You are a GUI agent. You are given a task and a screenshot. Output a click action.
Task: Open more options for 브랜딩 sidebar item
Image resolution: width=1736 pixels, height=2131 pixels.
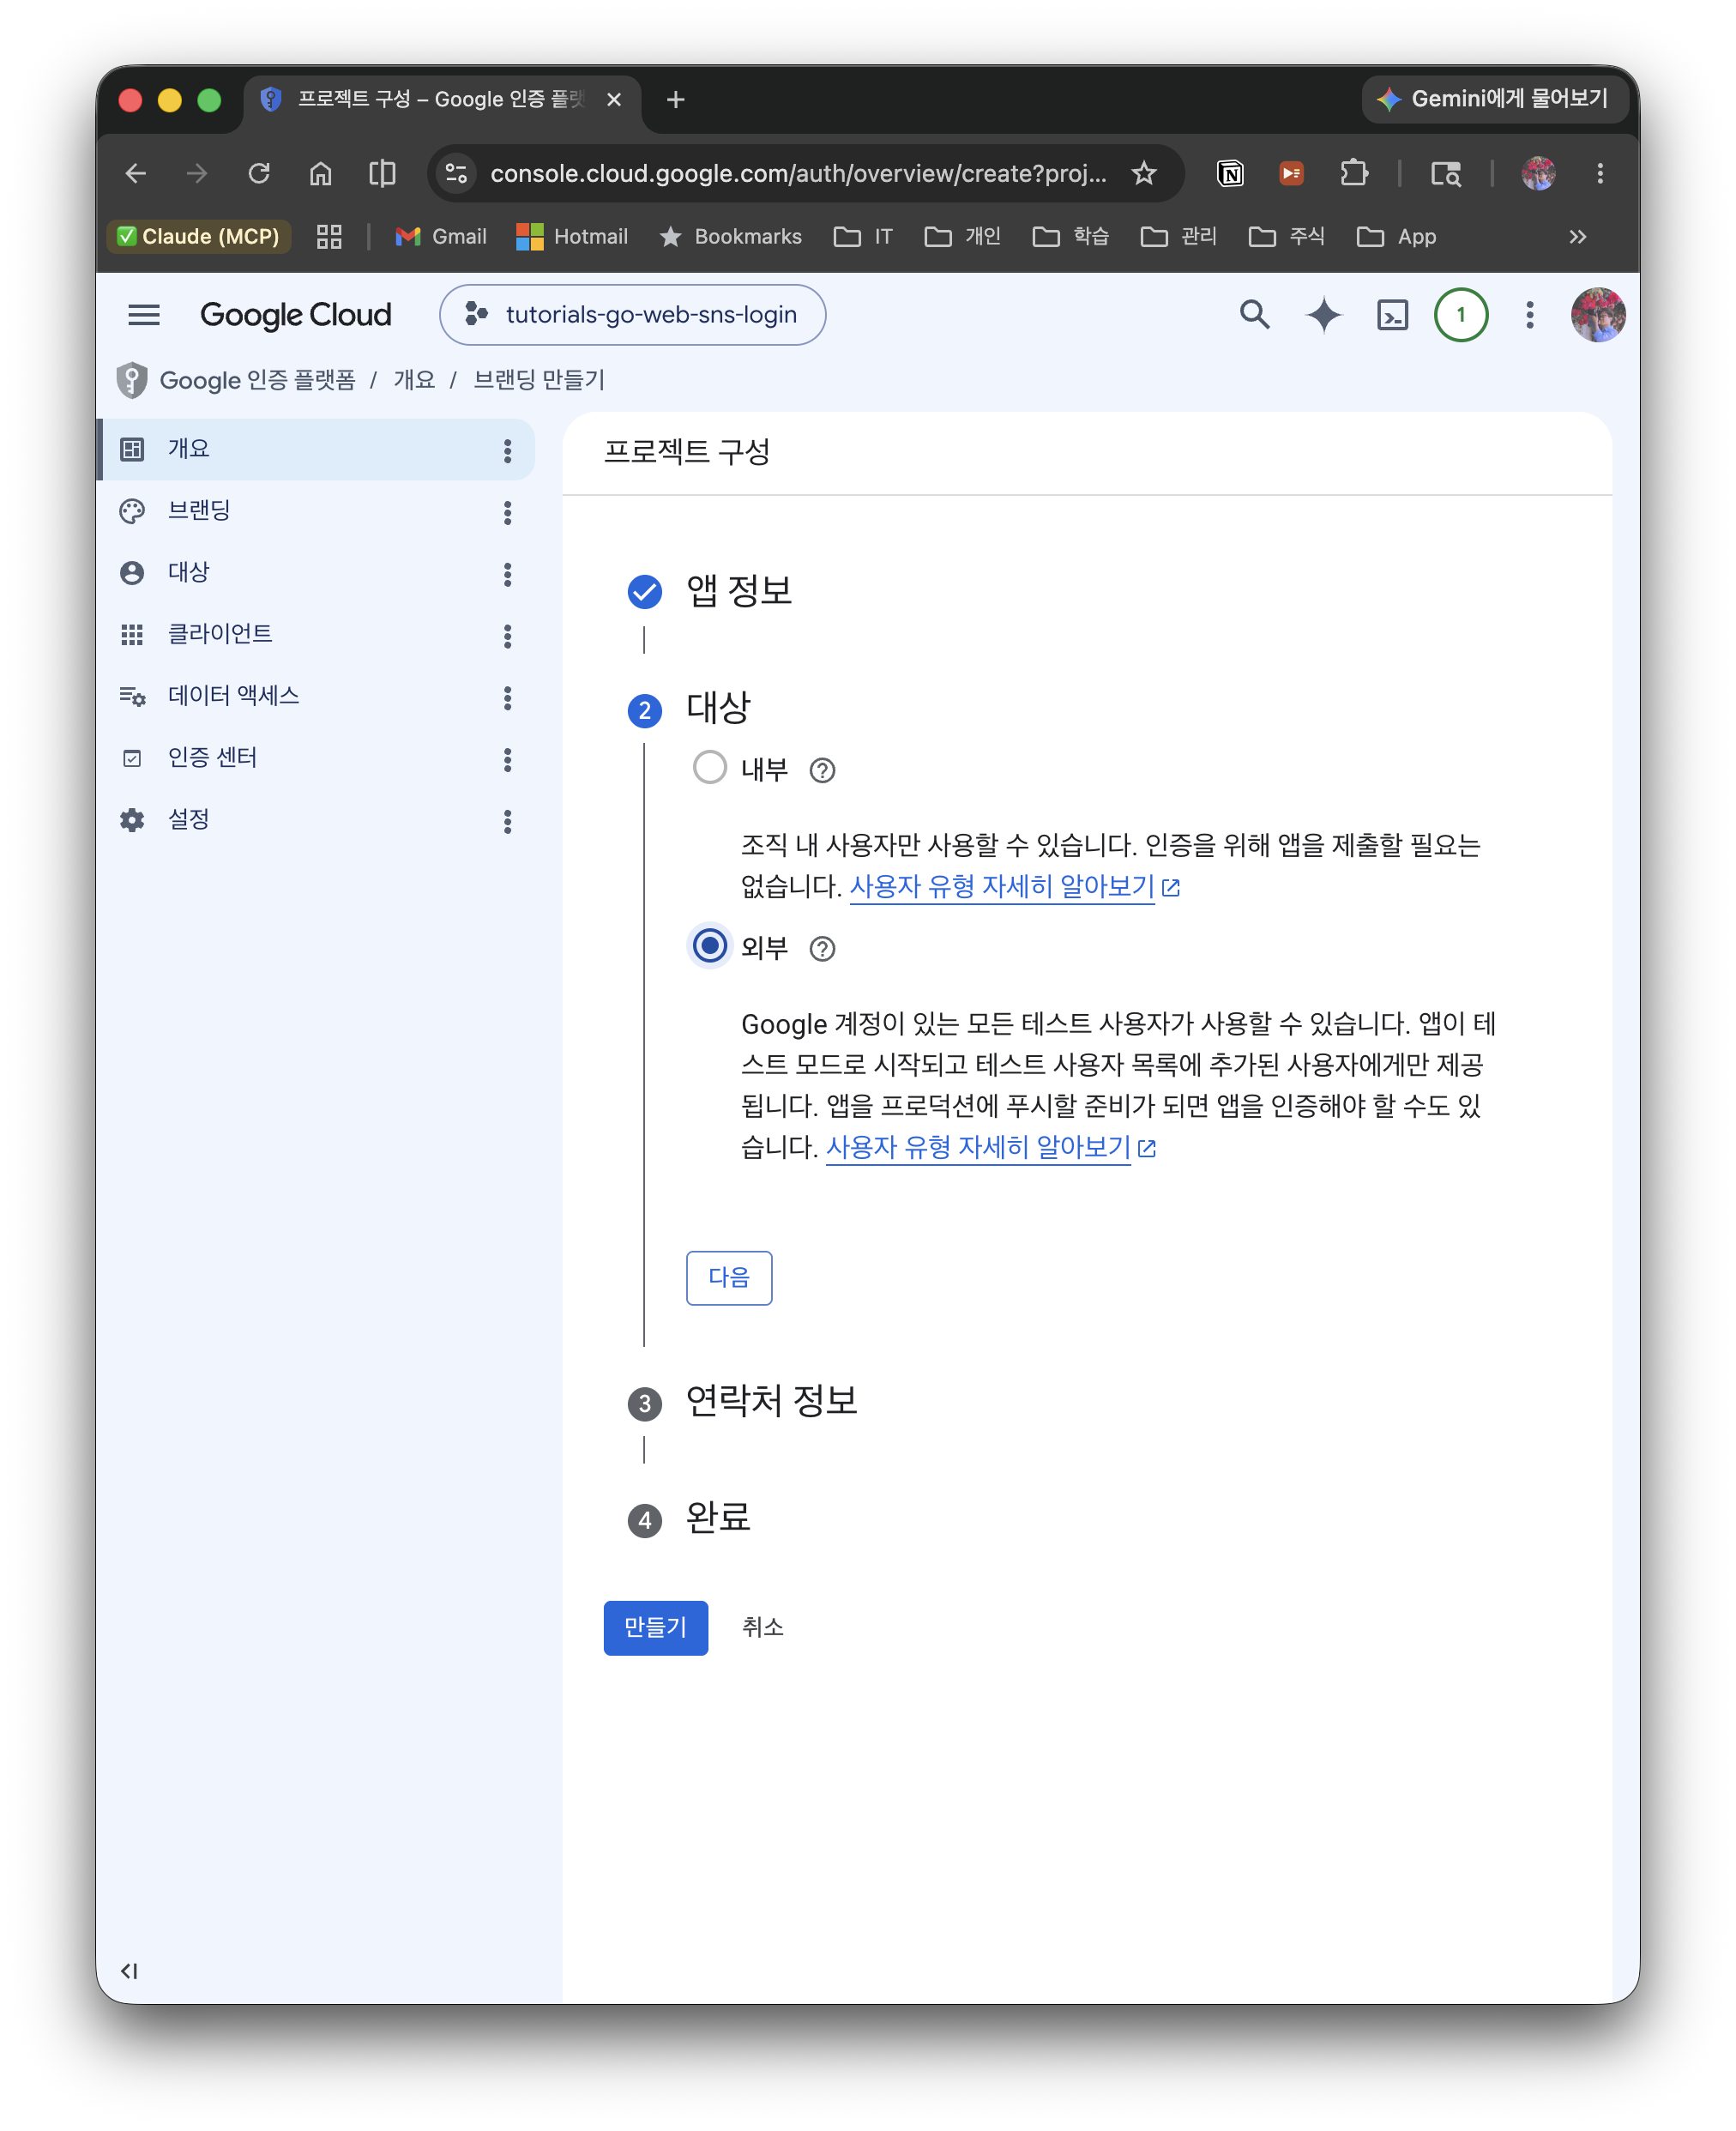pyautogui.click(x=508, y=513)
